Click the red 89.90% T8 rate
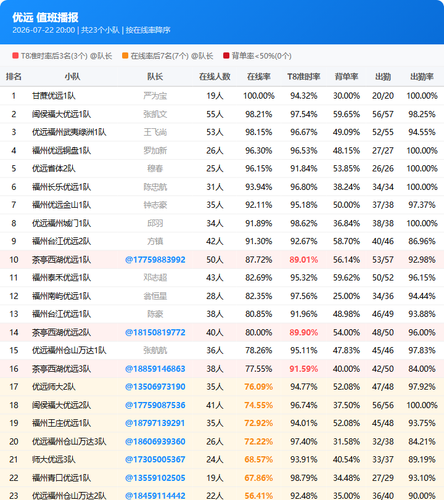Viewport: 444px width, 500px height. [x=304, y=332]
